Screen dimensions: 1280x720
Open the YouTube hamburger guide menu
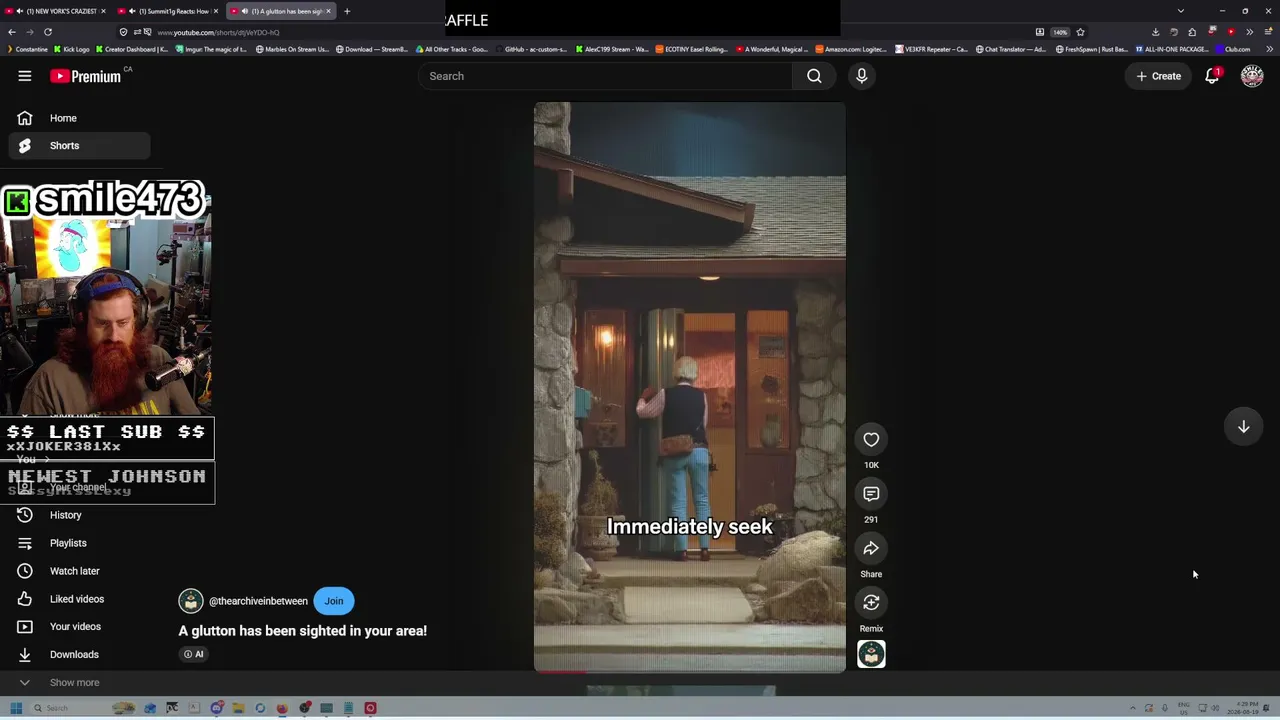tap(25, 76)
